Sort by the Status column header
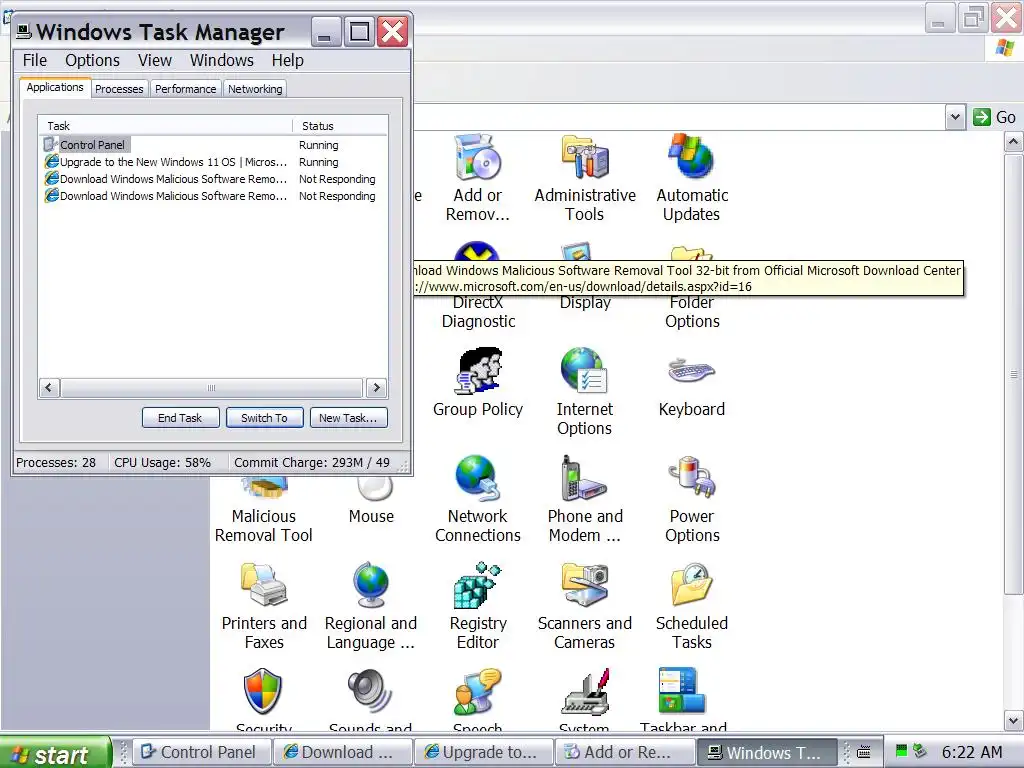1024x768 pixels. tap(340, 126)
